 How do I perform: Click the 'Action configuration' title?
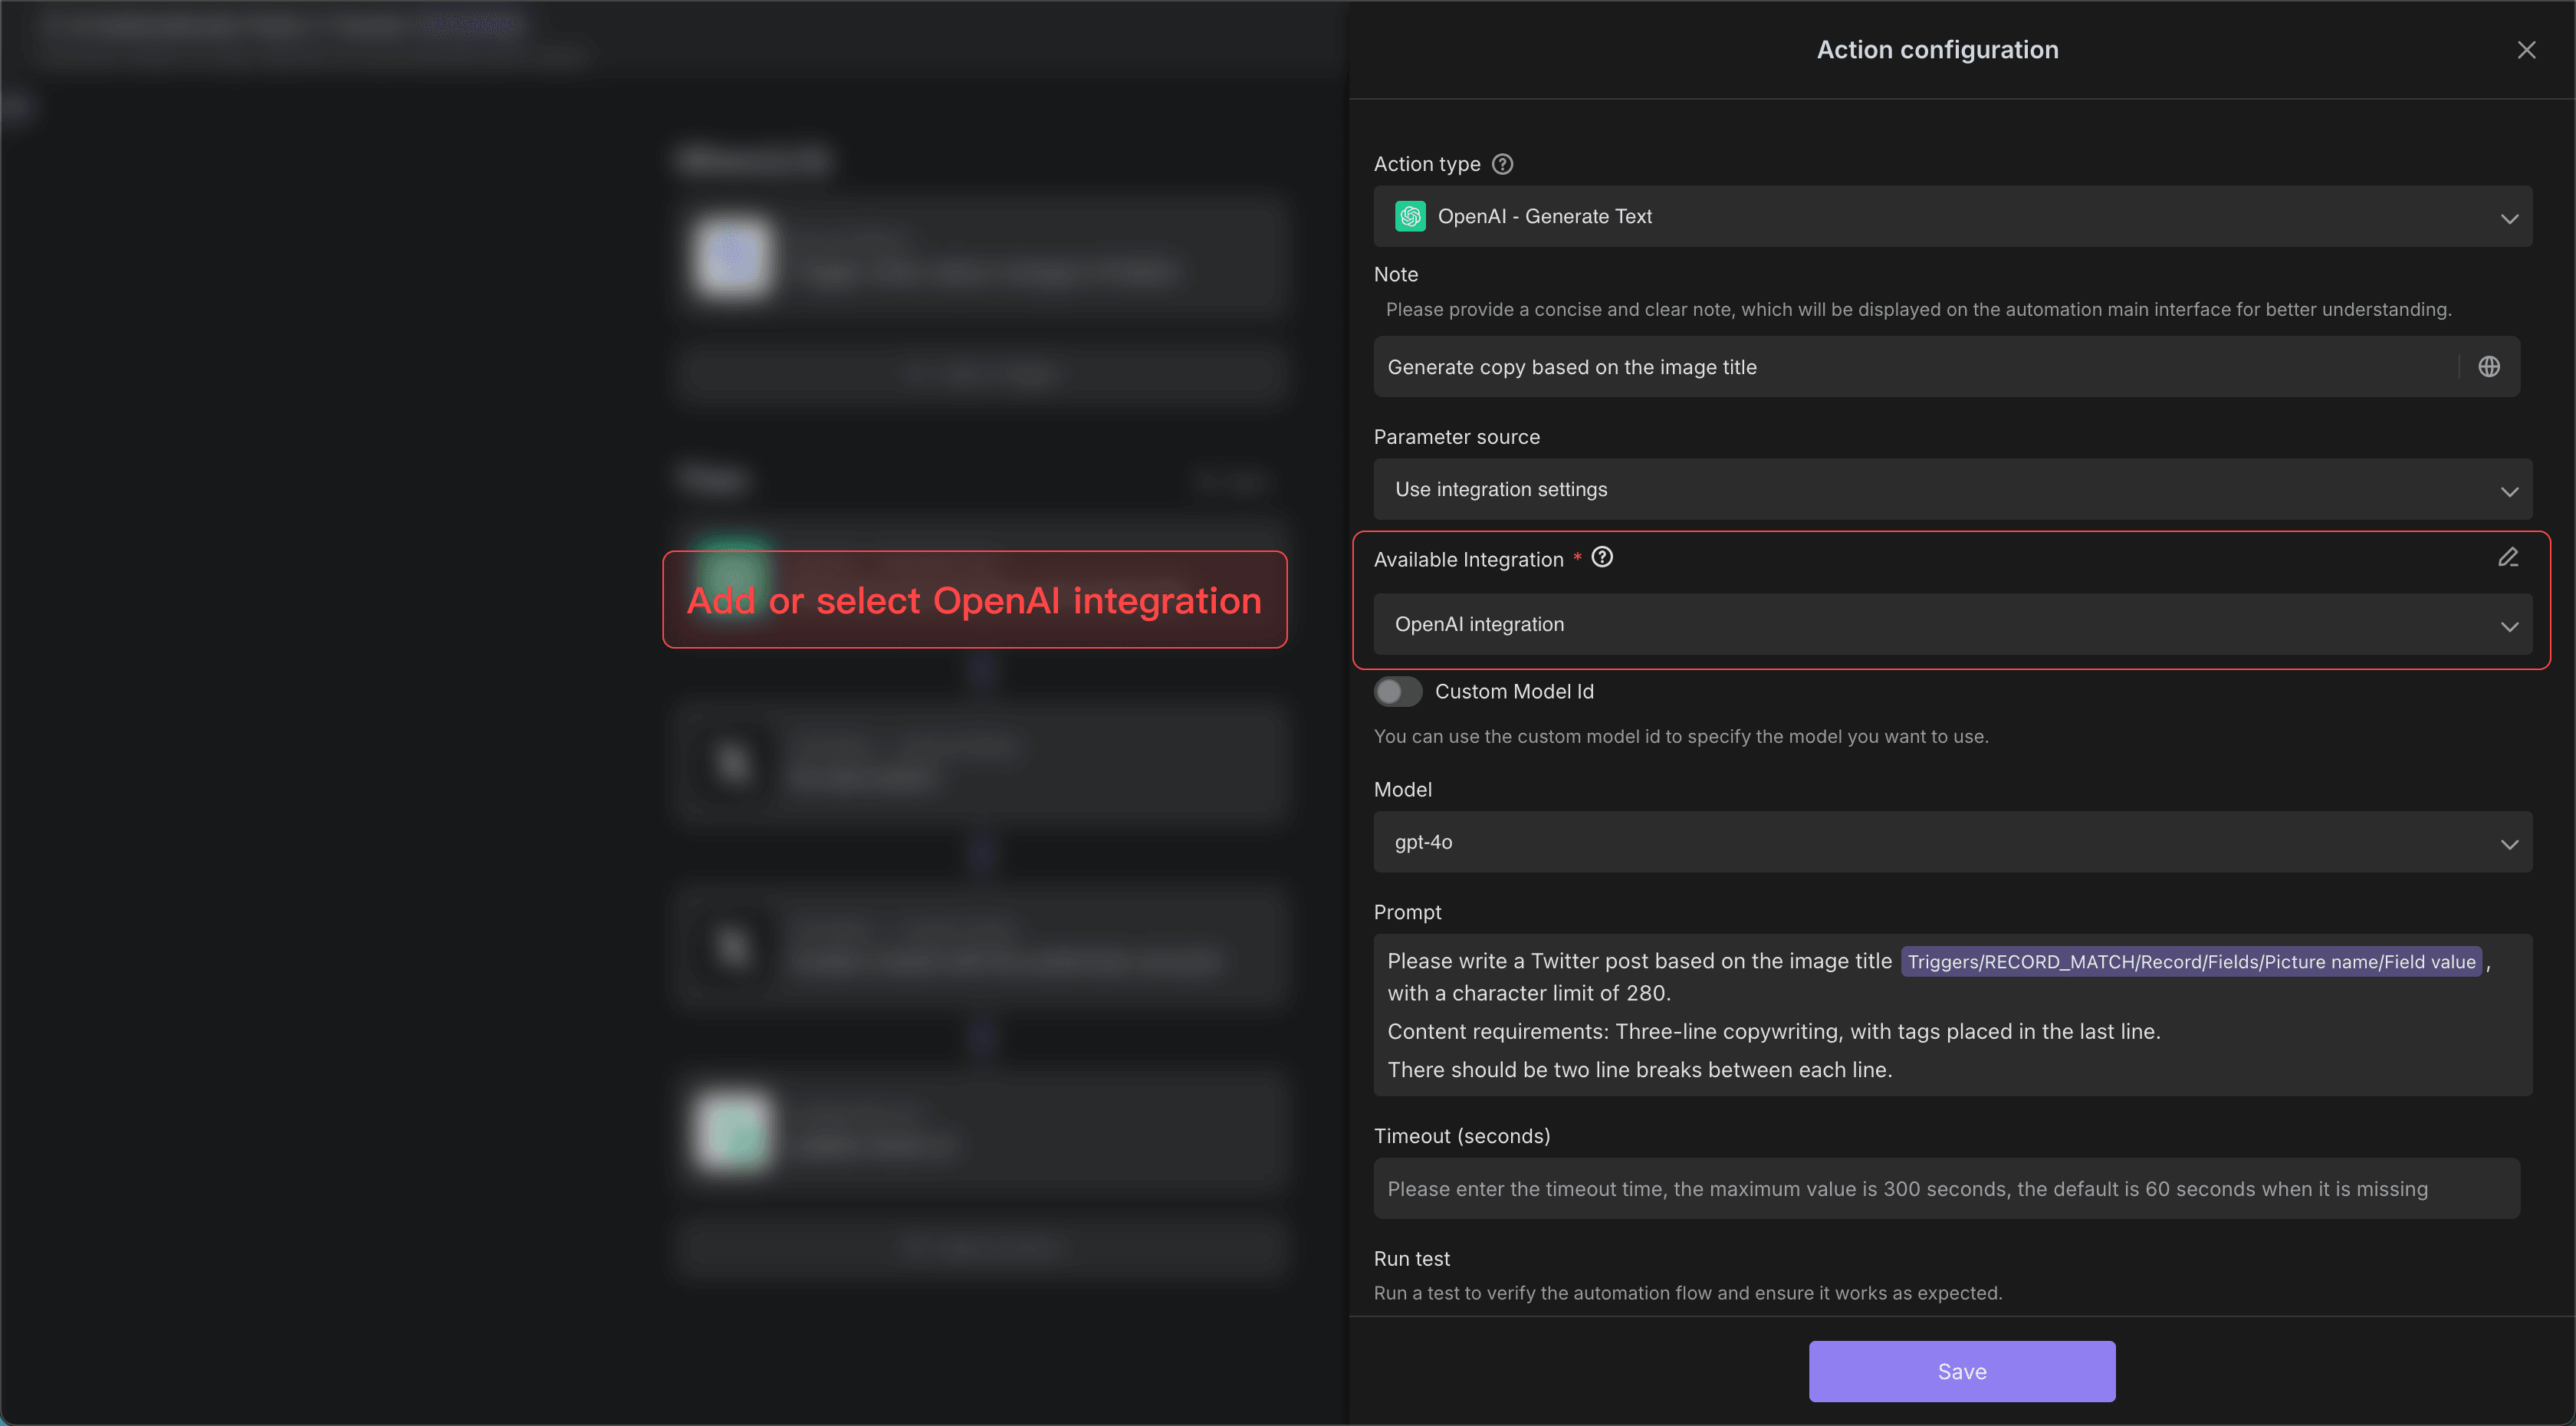click(1937, 50)
